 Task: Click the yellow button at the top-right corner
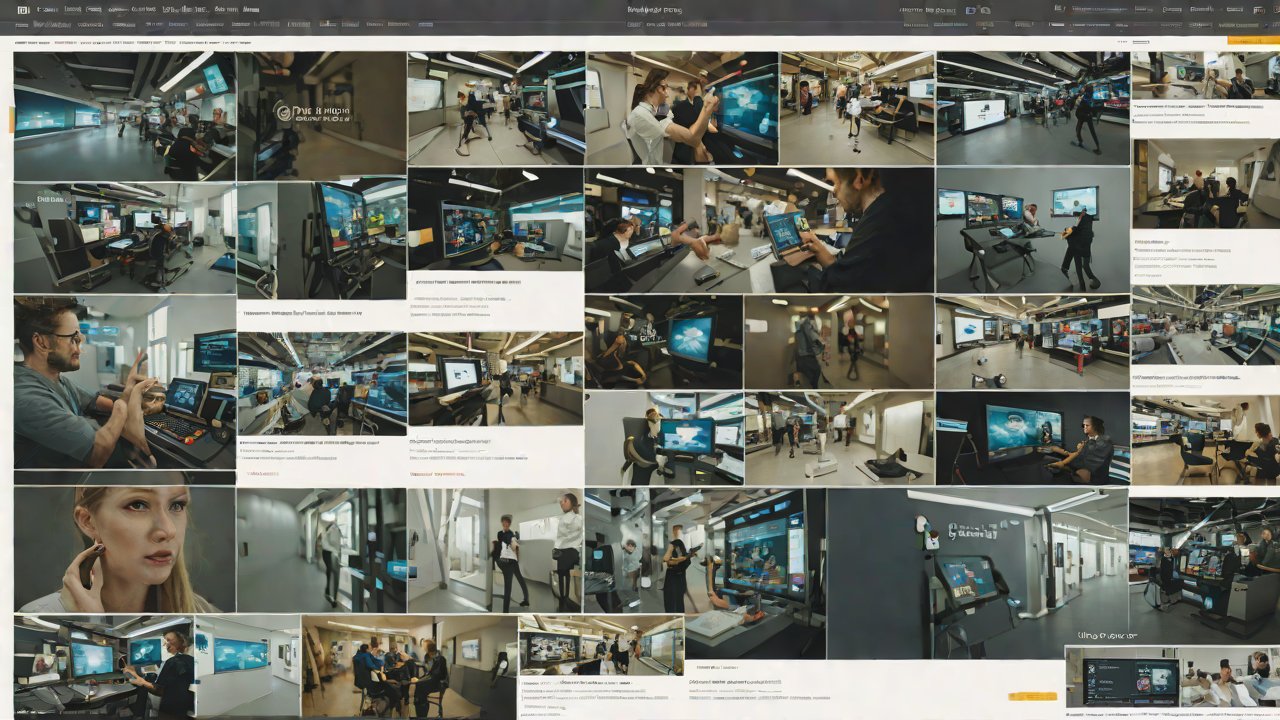tap(1252, 40)
